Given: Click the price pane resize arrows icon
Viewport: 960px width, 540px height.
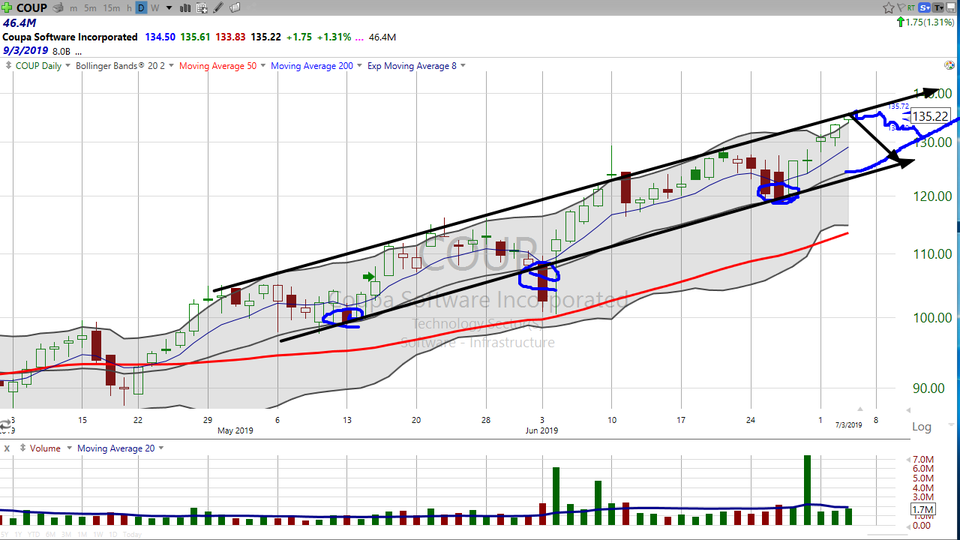Looking at the screenshot, I should point(9,65).
